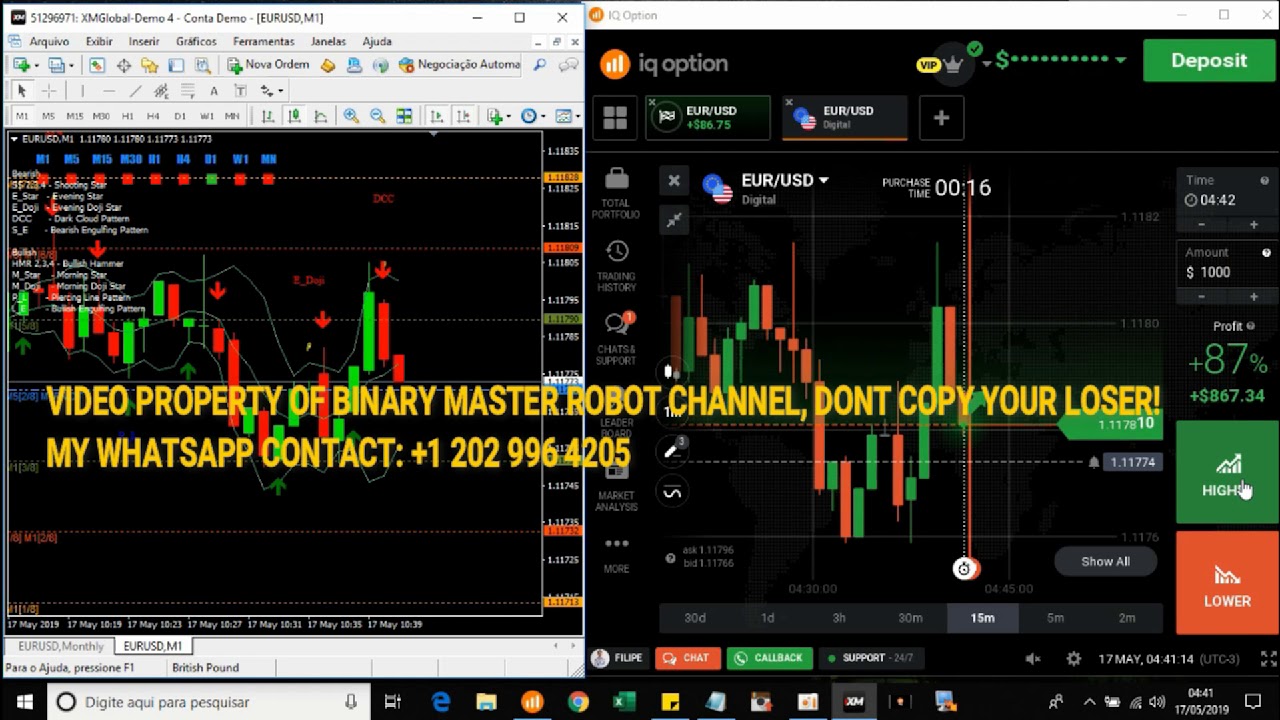Zoom in on the MetaTrader chart

pyautogui.click(x=351, y=116)
